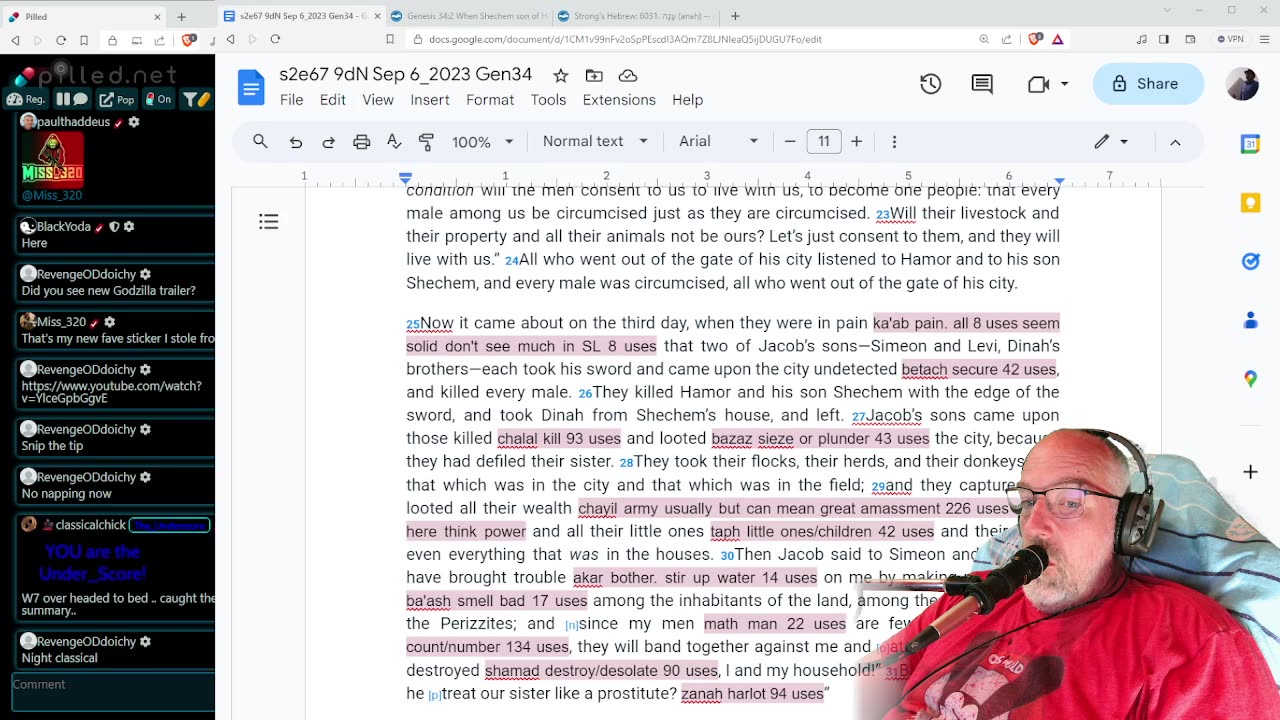Open the YouTube link in chat
Screen dimensions: 1280x720
coord(111,392)
